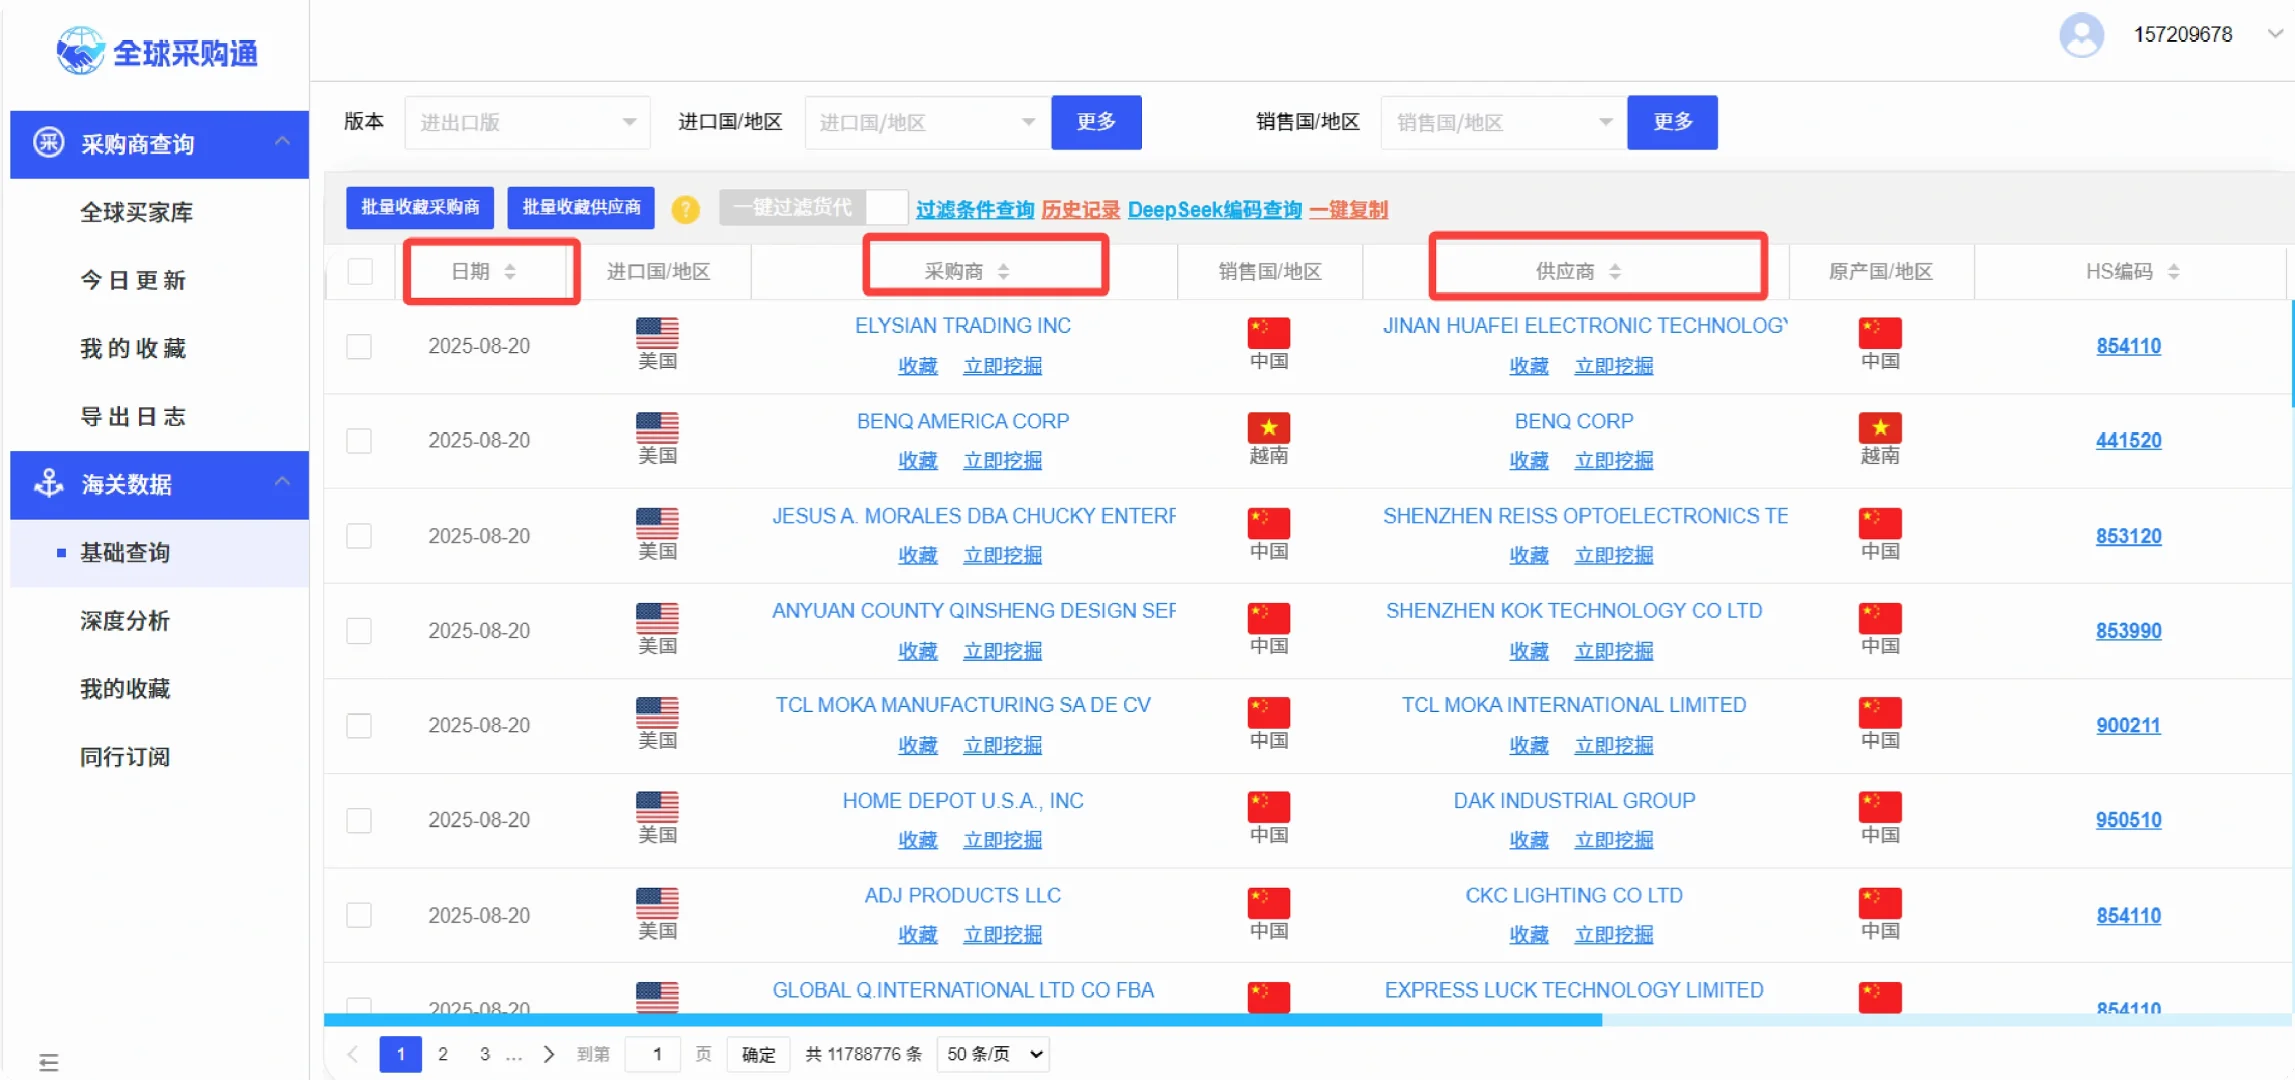Sort by the 日期 column arrows
Viewport: 2295px width, 1080px height.
[x=510, y=272]
